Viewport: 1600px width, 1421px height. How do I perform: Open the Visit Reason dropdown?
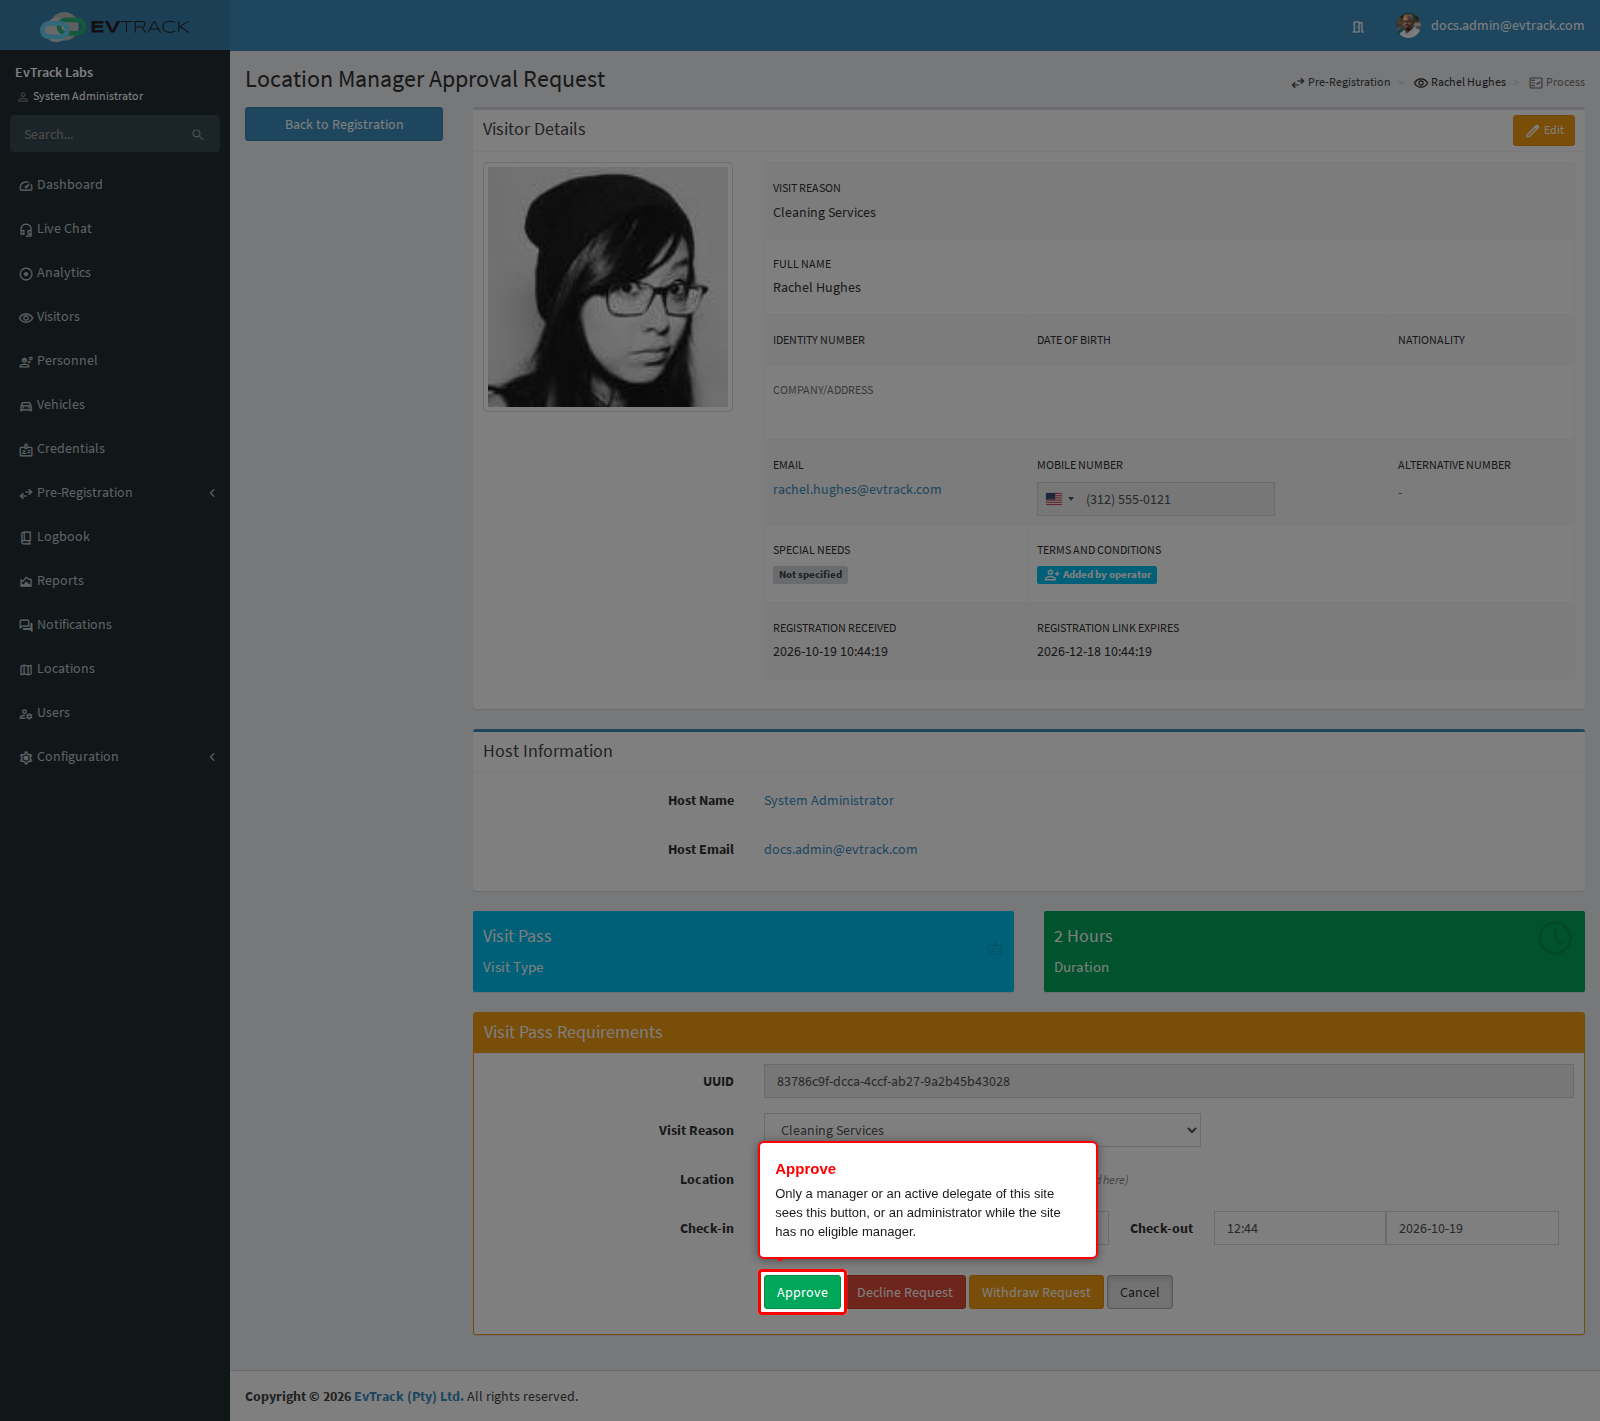click(x=982, y=1130)
